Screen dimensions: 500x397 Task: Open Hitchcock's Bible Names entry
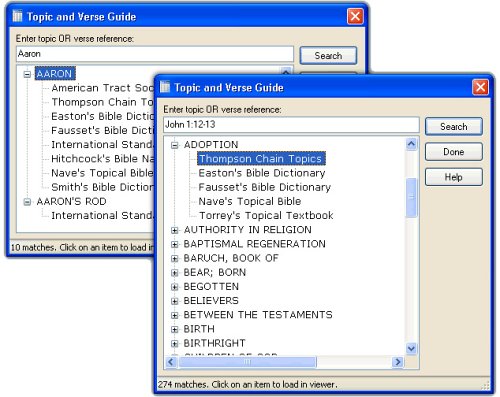click(102, 159)
